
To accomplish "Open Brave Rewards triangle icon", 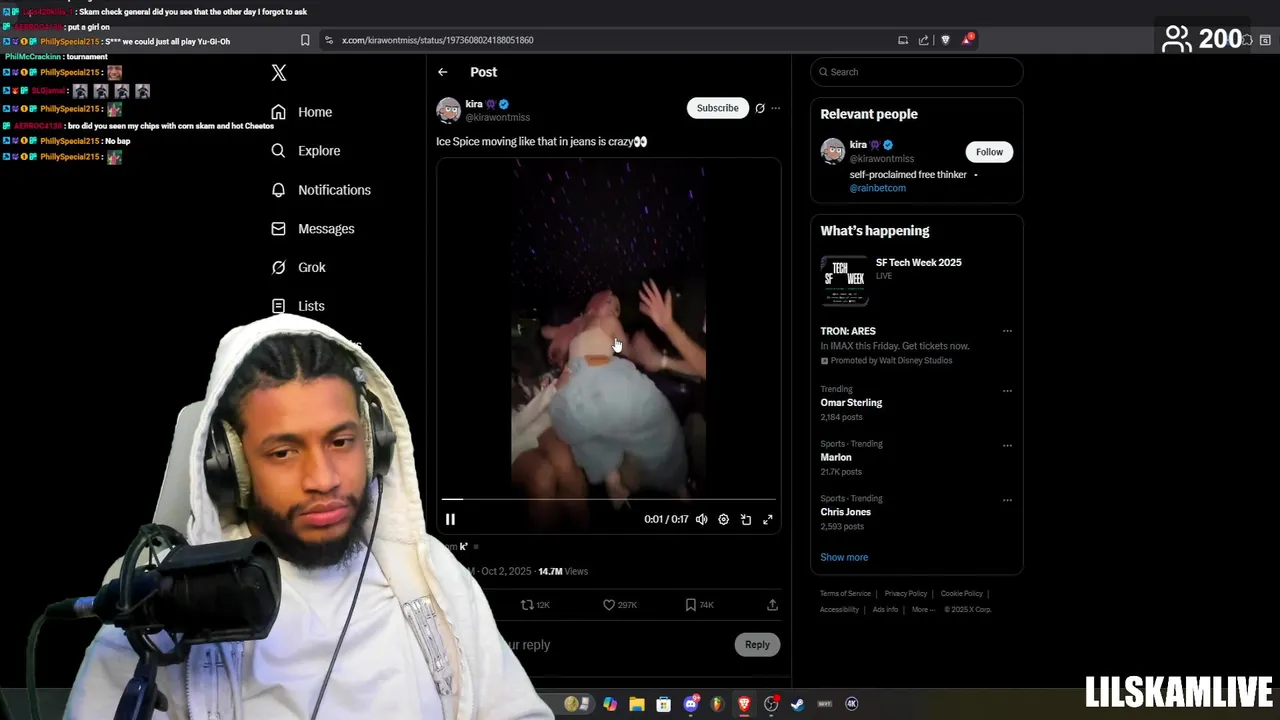I will 967,40.
